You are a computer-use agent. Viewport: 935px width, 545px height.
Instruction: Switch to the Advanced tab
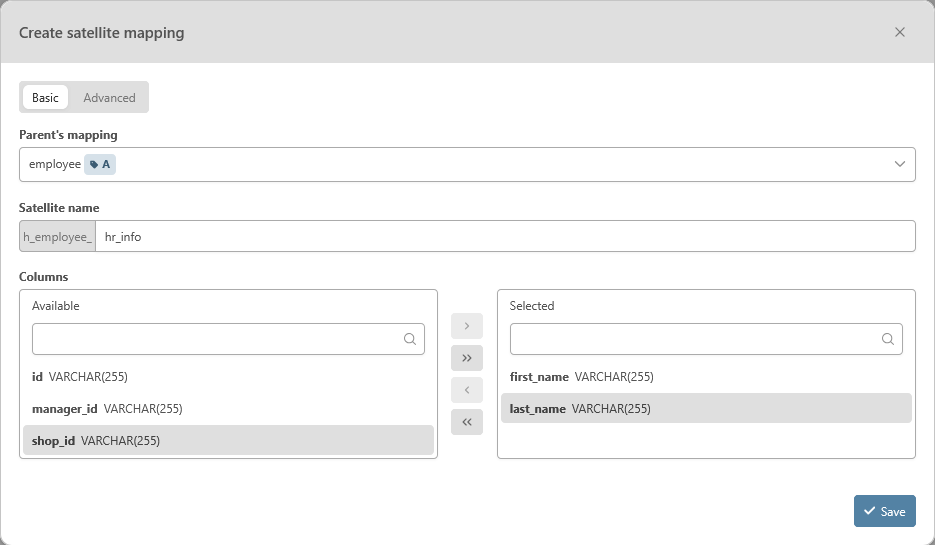point(109,97)
